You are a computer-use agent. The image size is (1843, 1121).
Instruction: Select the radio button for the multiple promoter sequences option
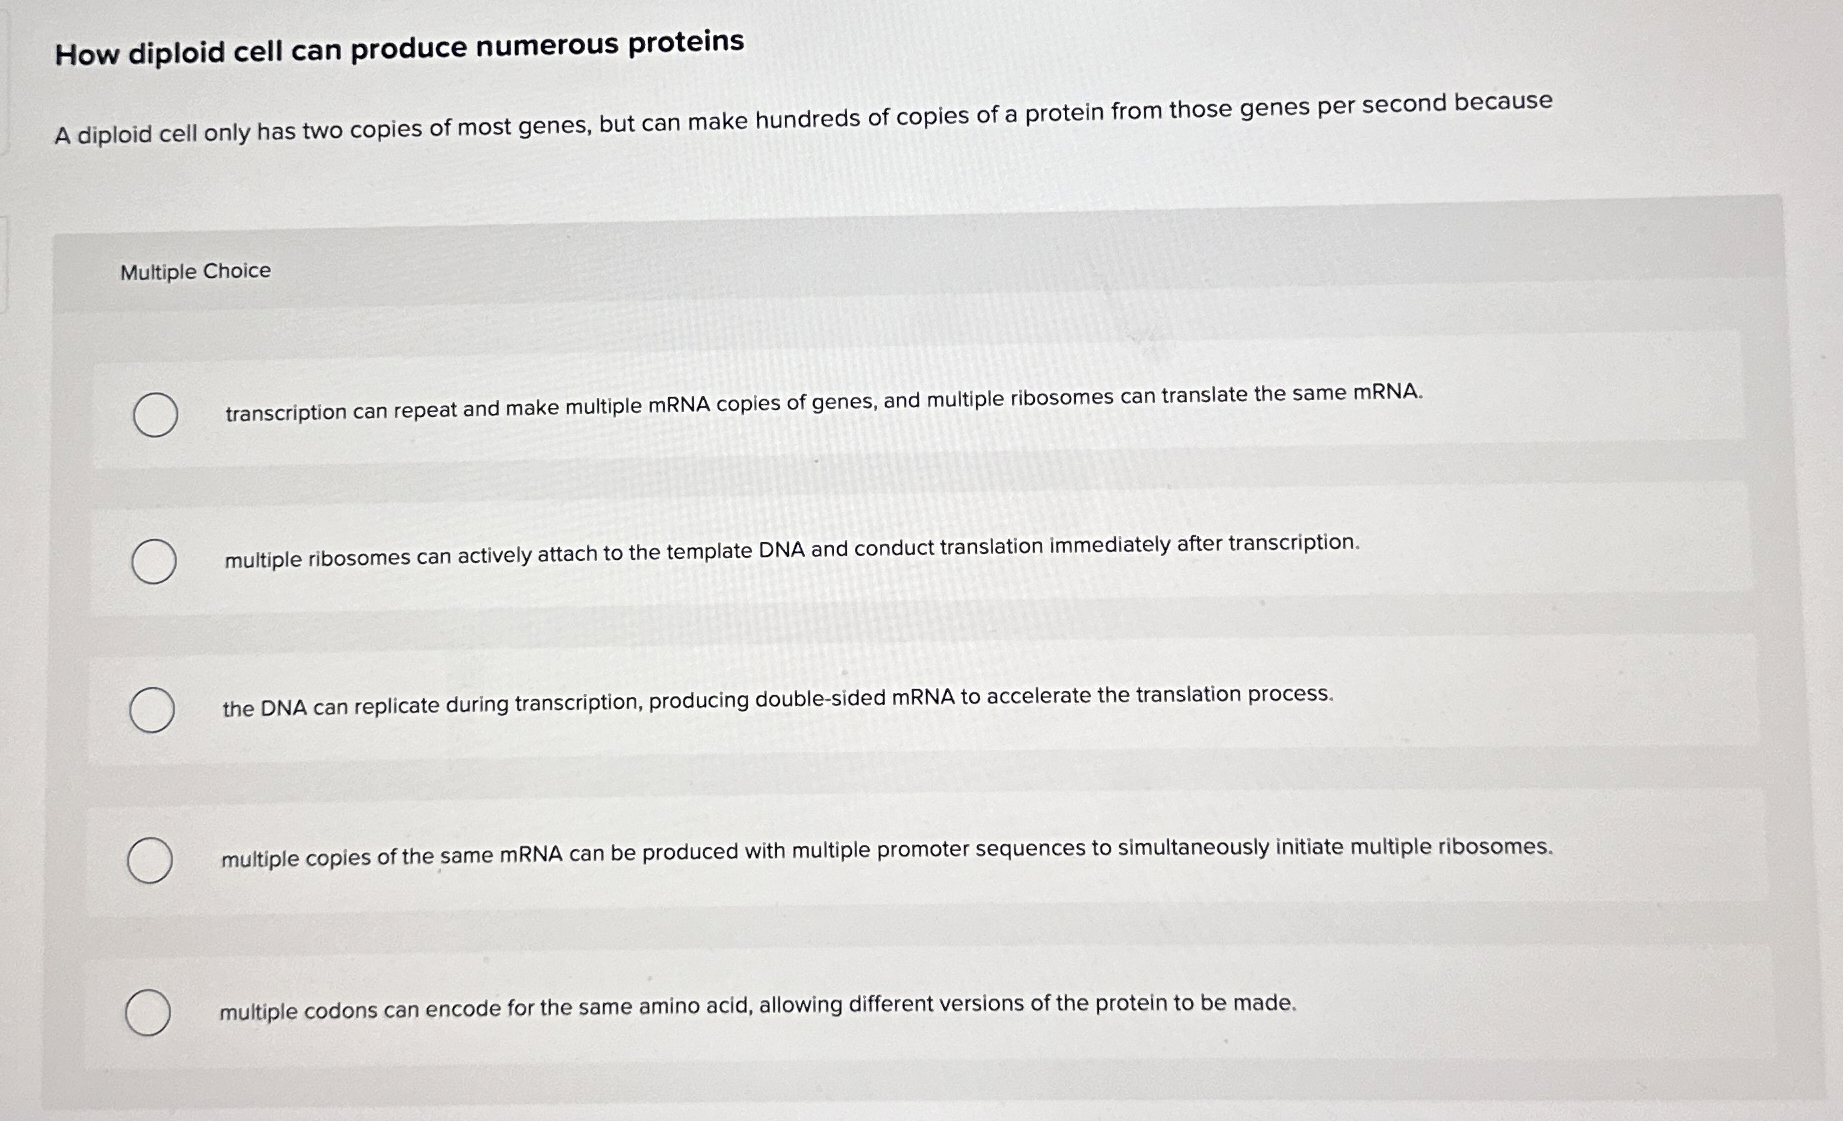pyautogui.click(x=150, y=857)
